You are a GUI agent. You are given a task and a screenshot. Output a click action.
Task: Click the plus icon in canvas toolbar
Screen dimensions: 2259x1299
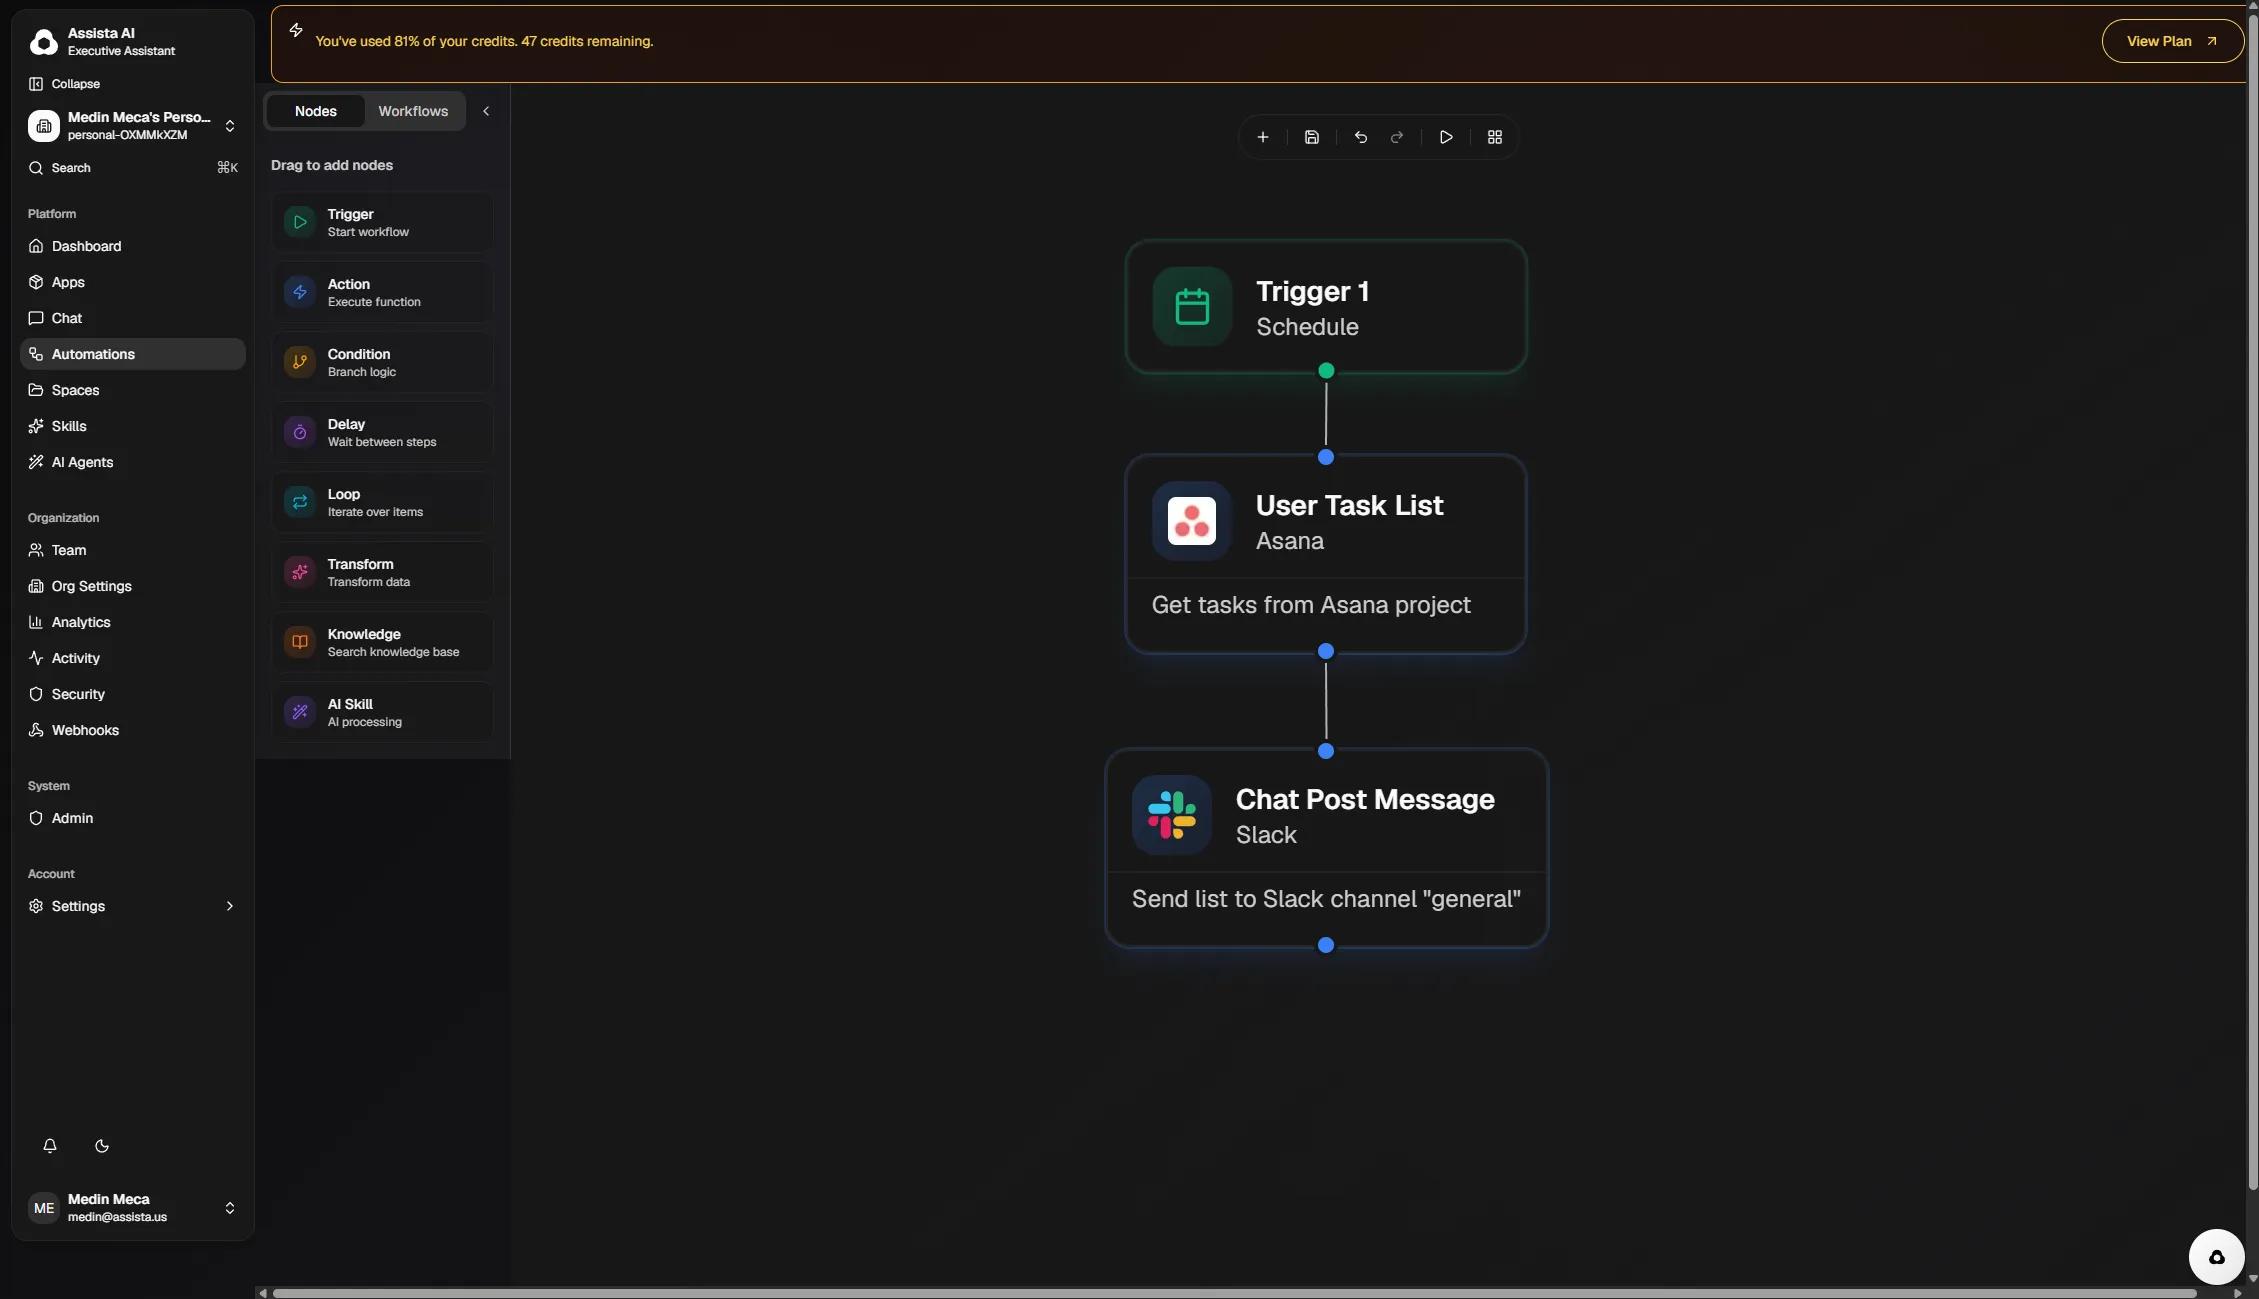coord(1262,137)
